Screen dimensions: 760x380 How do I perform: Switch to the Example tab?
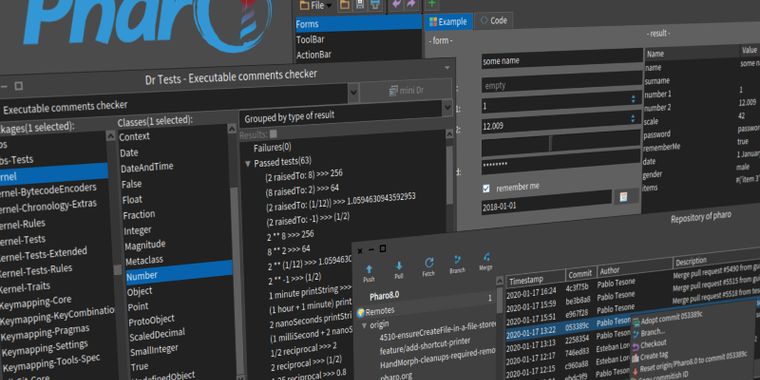pos(448,22)
